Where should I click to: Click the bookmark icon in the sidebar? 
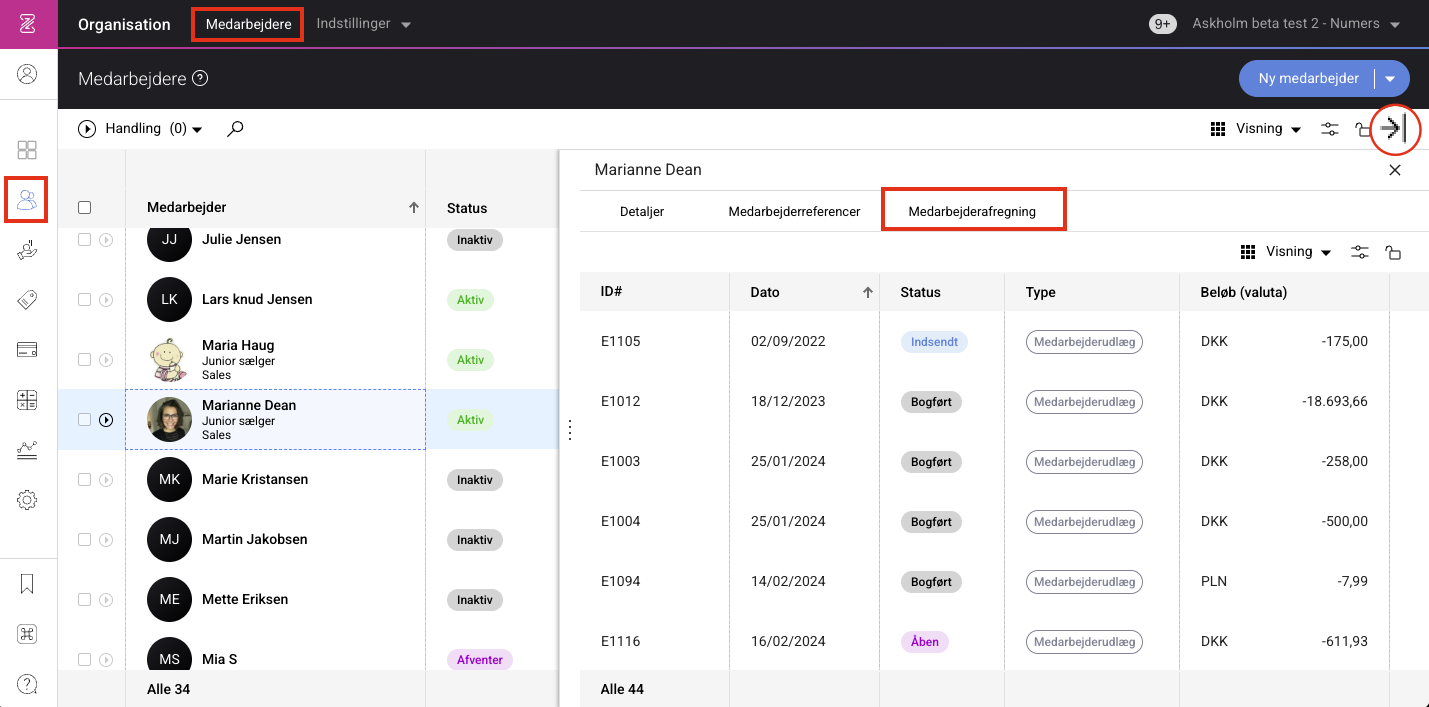[28, 584]
